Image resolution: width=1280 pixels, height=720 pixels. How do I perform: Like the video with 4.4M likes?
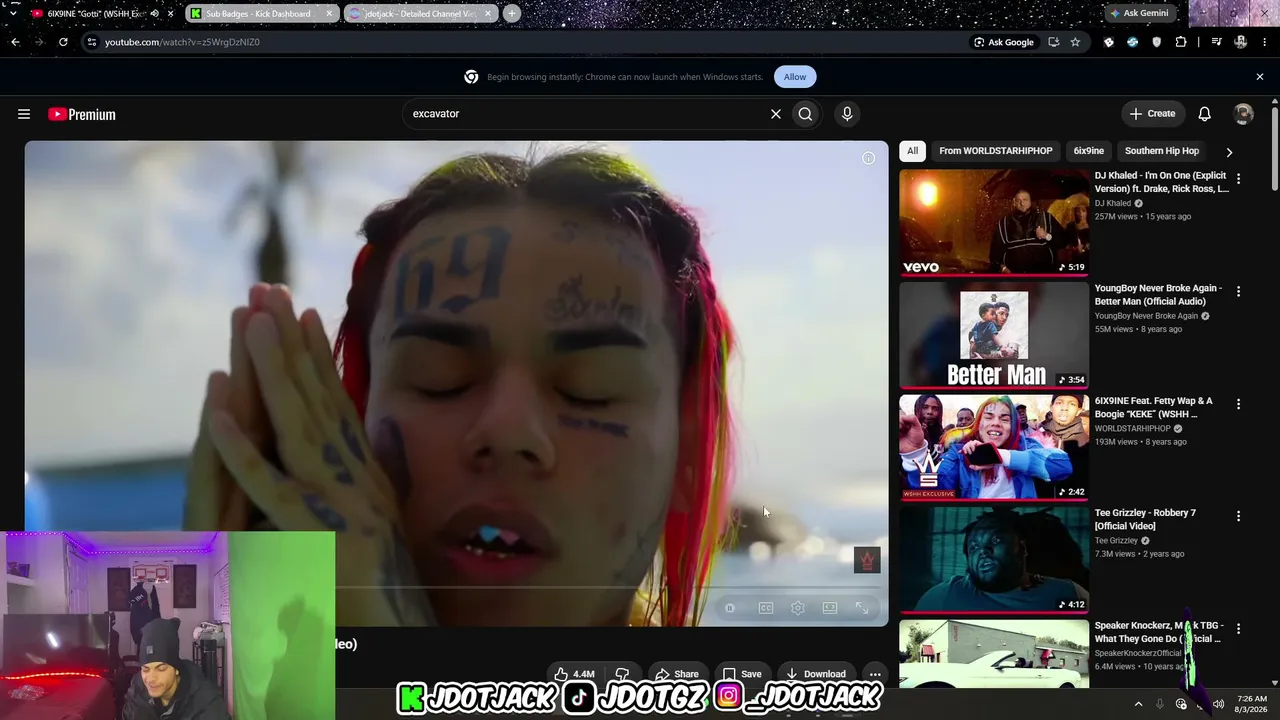click(574, 674)
